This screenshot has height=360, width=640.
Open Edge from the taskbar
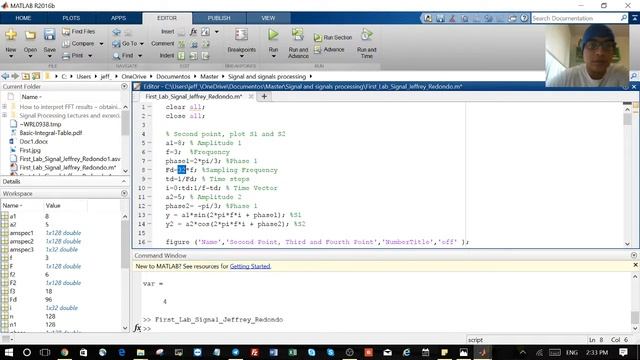122,352
